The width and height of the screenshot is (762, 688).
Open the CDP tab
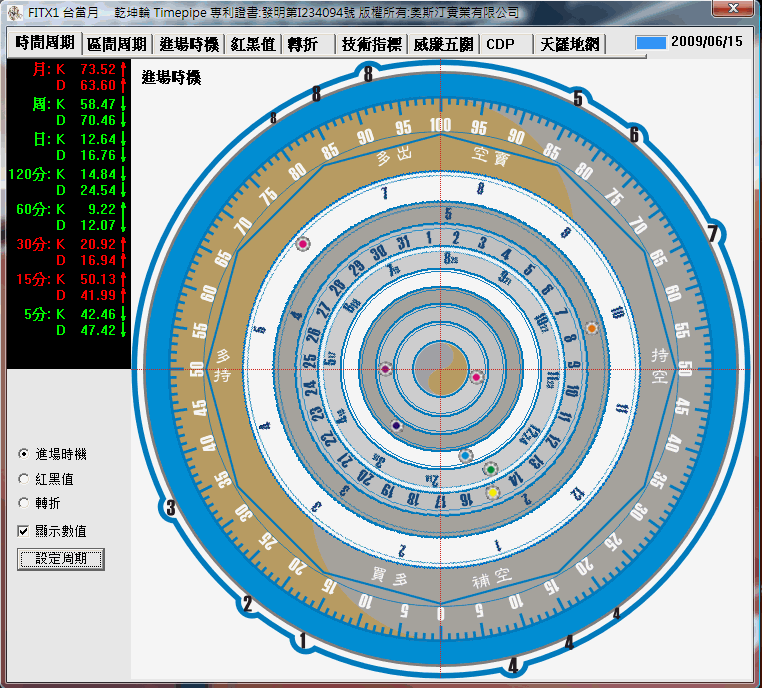coord(500,44)
